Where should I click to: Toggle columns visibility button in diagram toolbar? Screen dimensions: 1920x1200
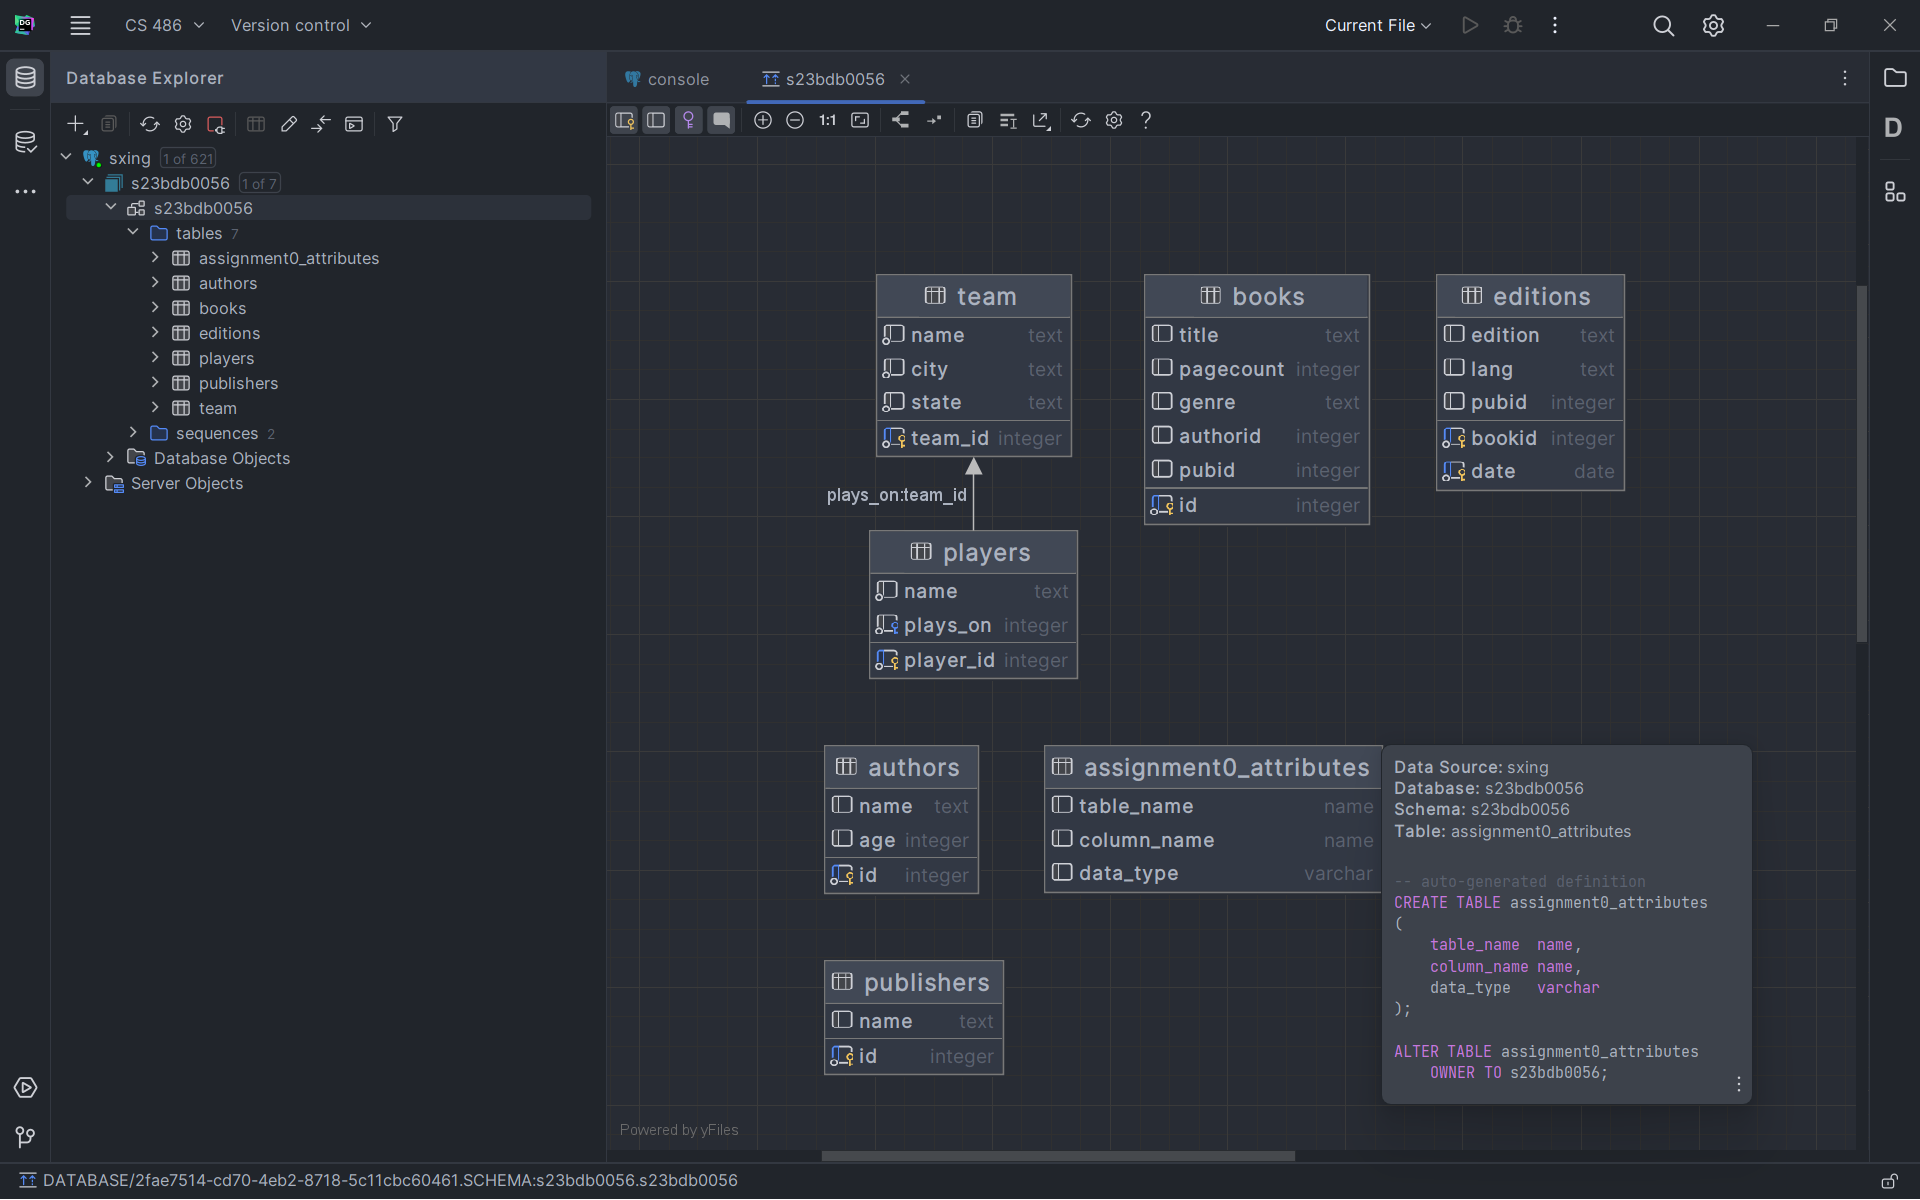(x=656, y=120)
